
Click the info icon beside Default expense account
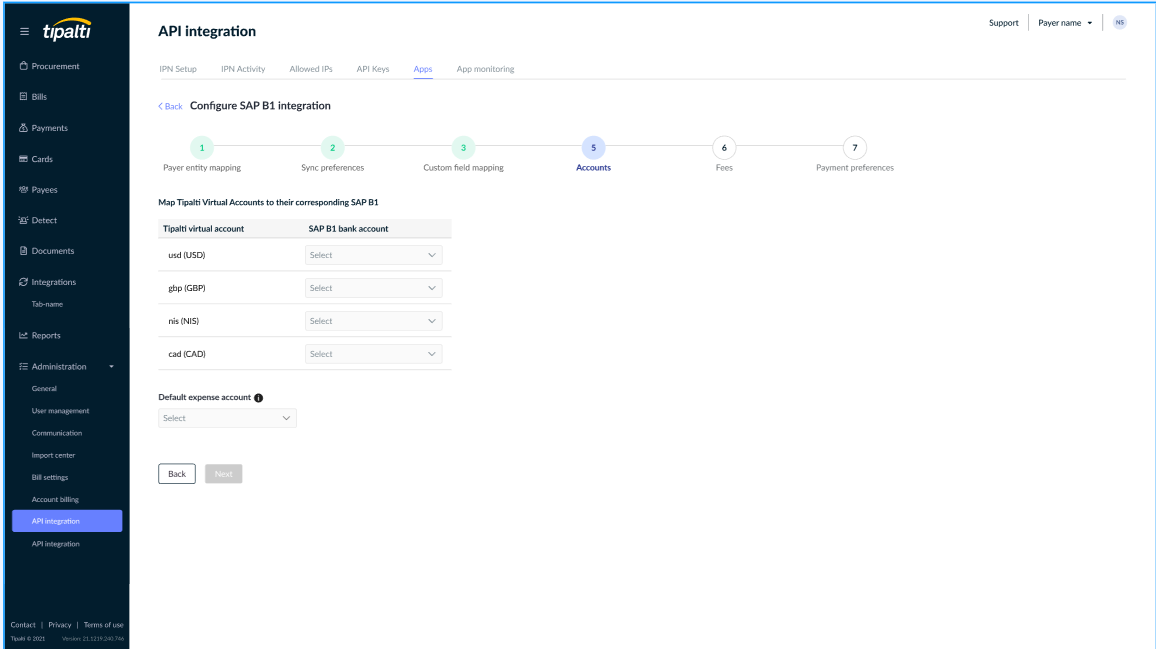coord(259,398)
